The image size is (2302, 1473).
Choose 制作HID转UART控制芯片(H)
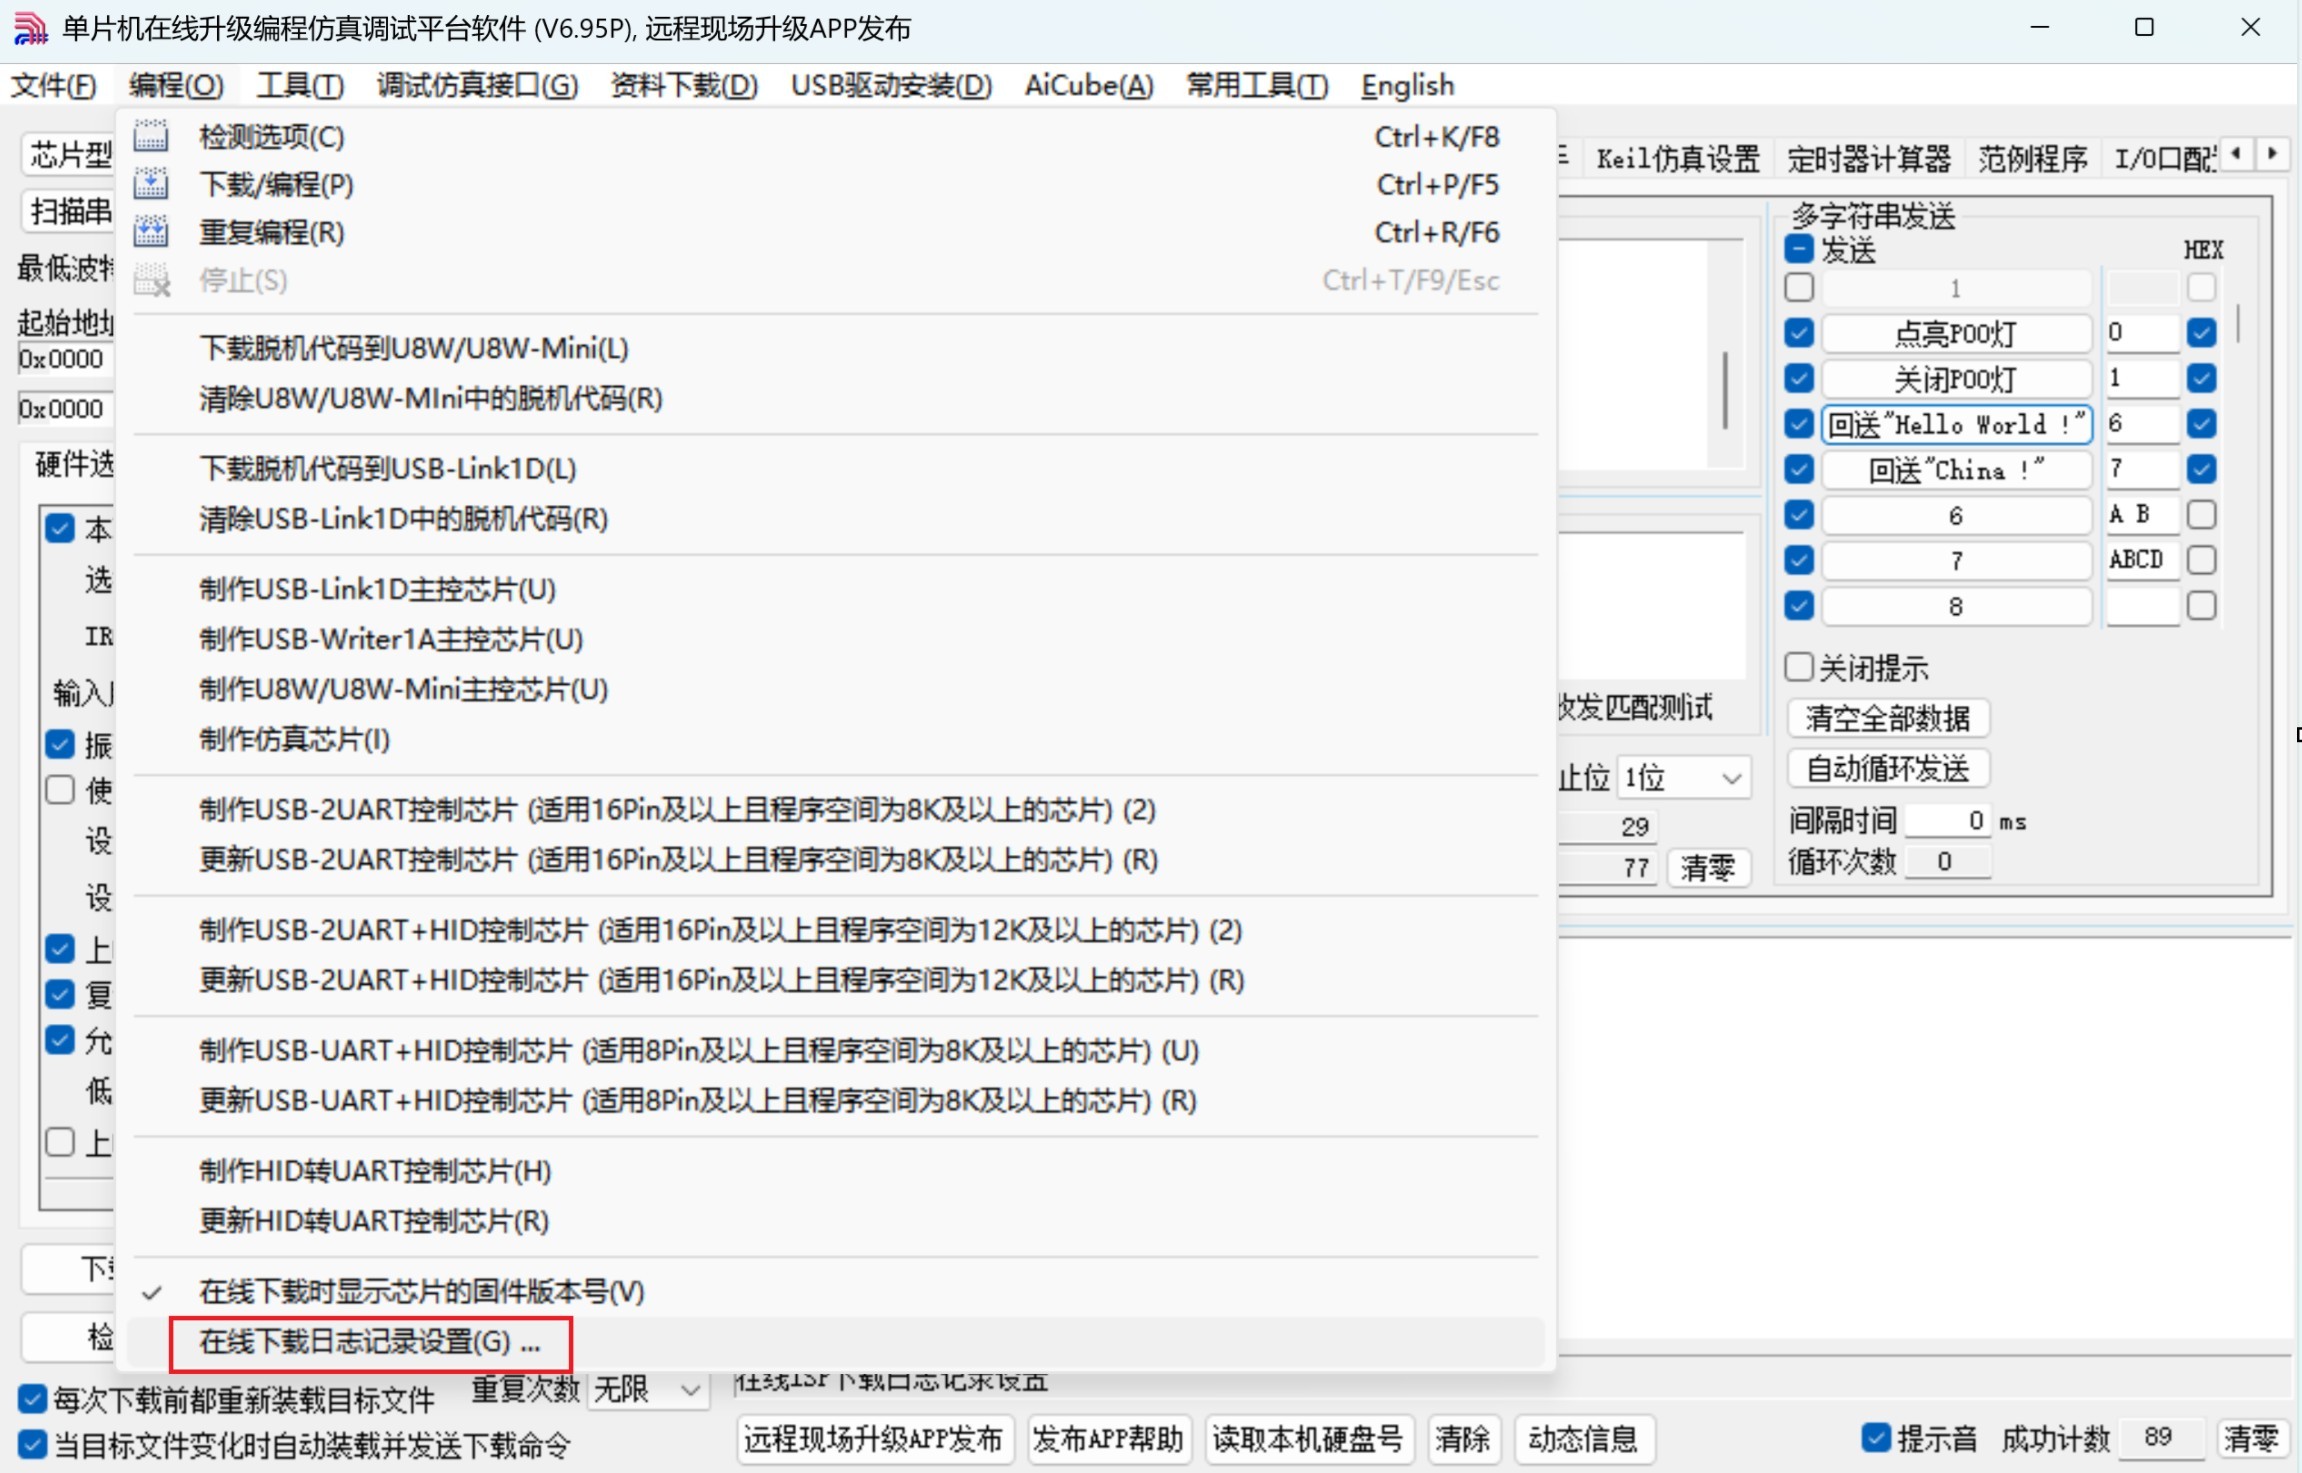(835, 1170)
